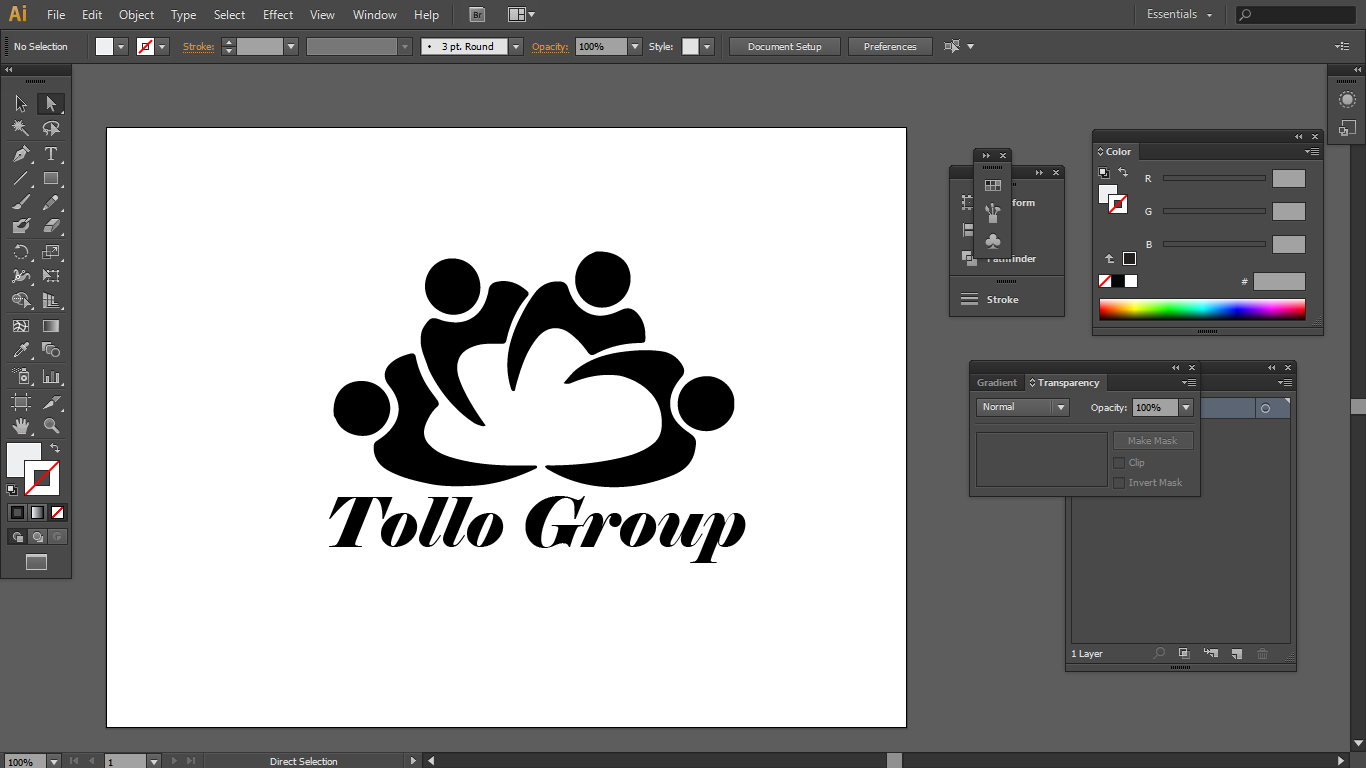Switch to the Gradient tab
The height and width of the screenshot is (768, 1366).
point(996,382)
